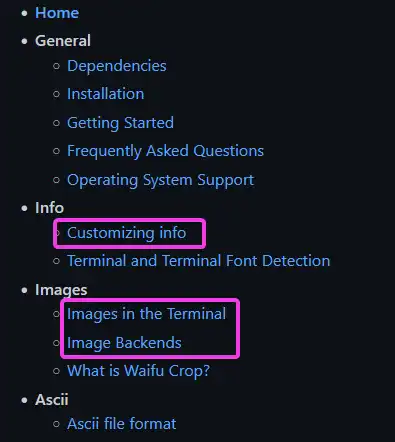The height and width of the screenshot is (442, 395).
Task: Open What is Waifu Crop? page
Action: click(x=139, y=371)
